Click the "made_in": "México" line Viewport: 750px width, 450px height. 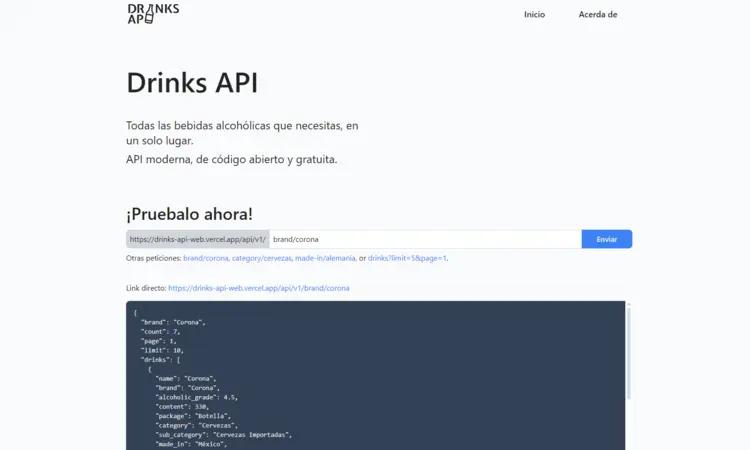(x=191, y=444)
